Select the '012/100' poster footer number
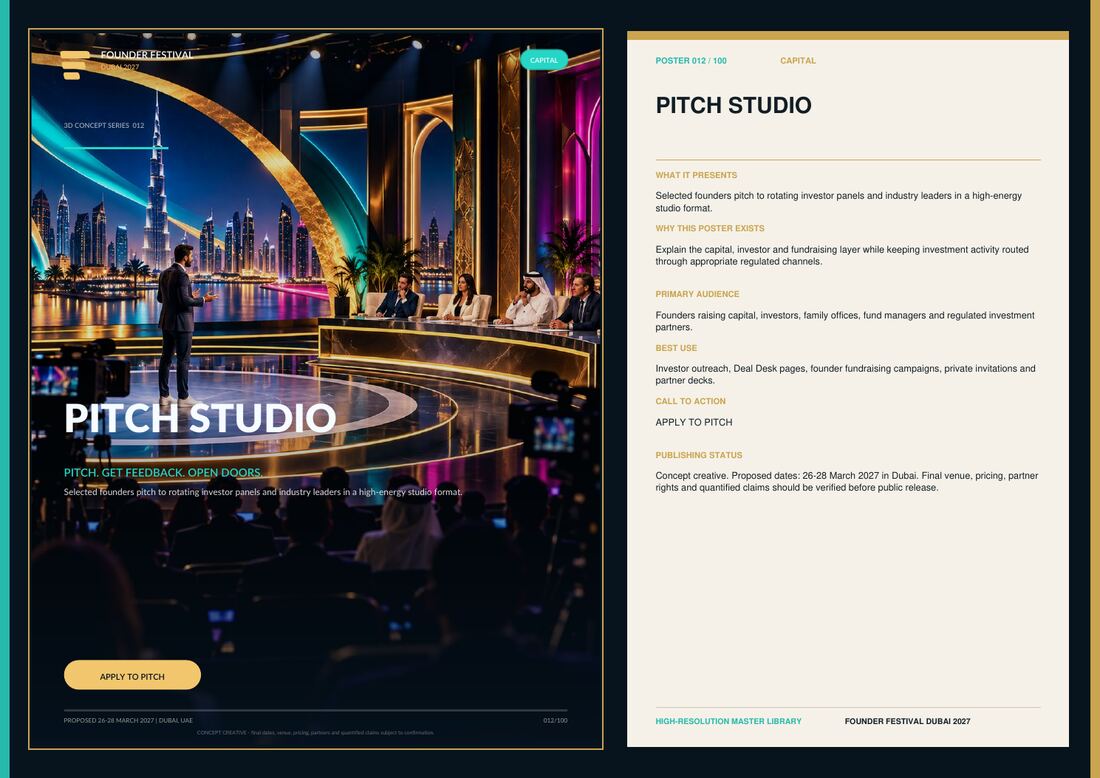The height and width of the screenshot is (778, 1100). click(x=555, y=720)
